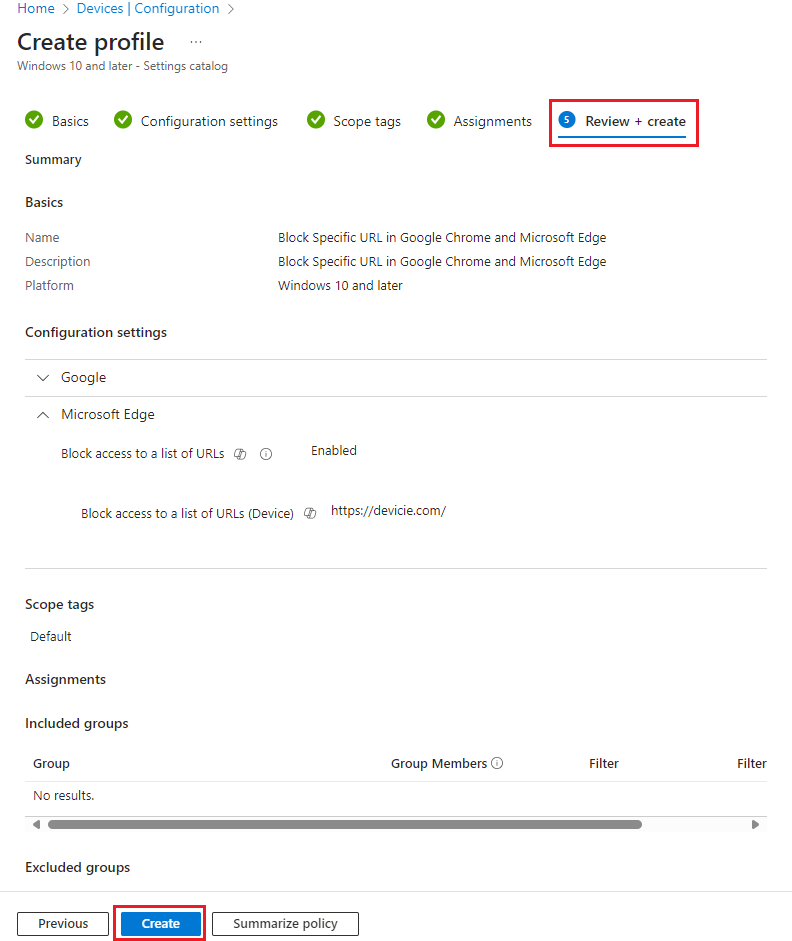Click right arrow of groups table scrollbar
792x941 pixels.
pos(756,825)
